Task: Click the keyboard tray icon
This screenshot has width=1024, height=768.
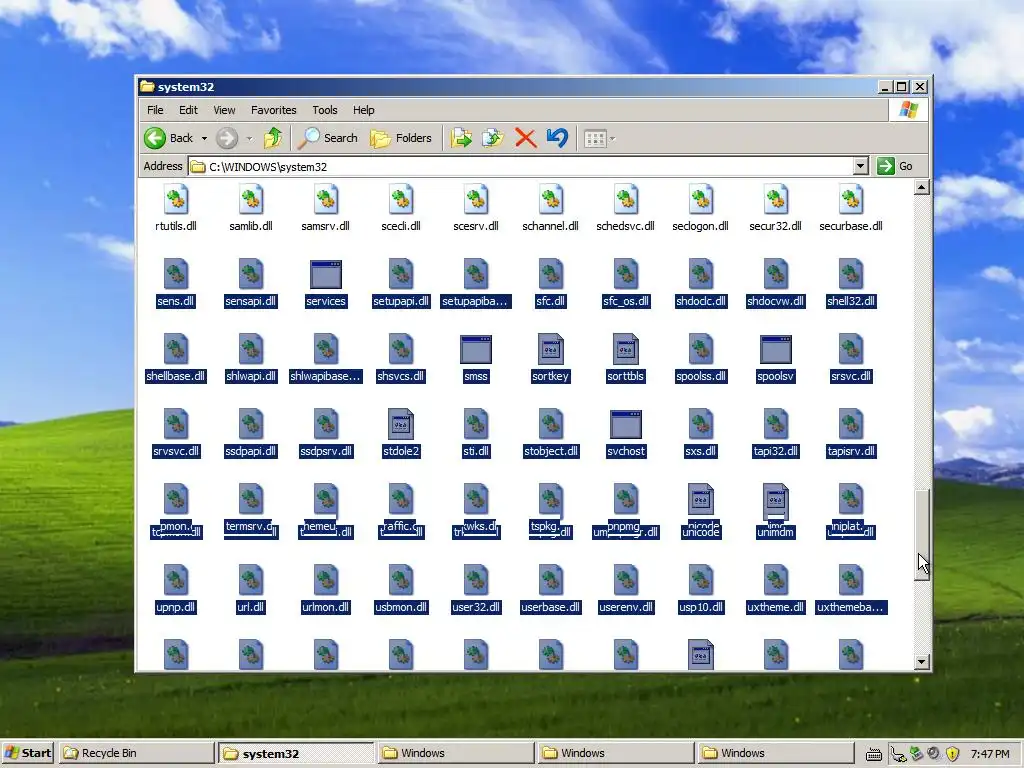Action: tap(874, 755)
